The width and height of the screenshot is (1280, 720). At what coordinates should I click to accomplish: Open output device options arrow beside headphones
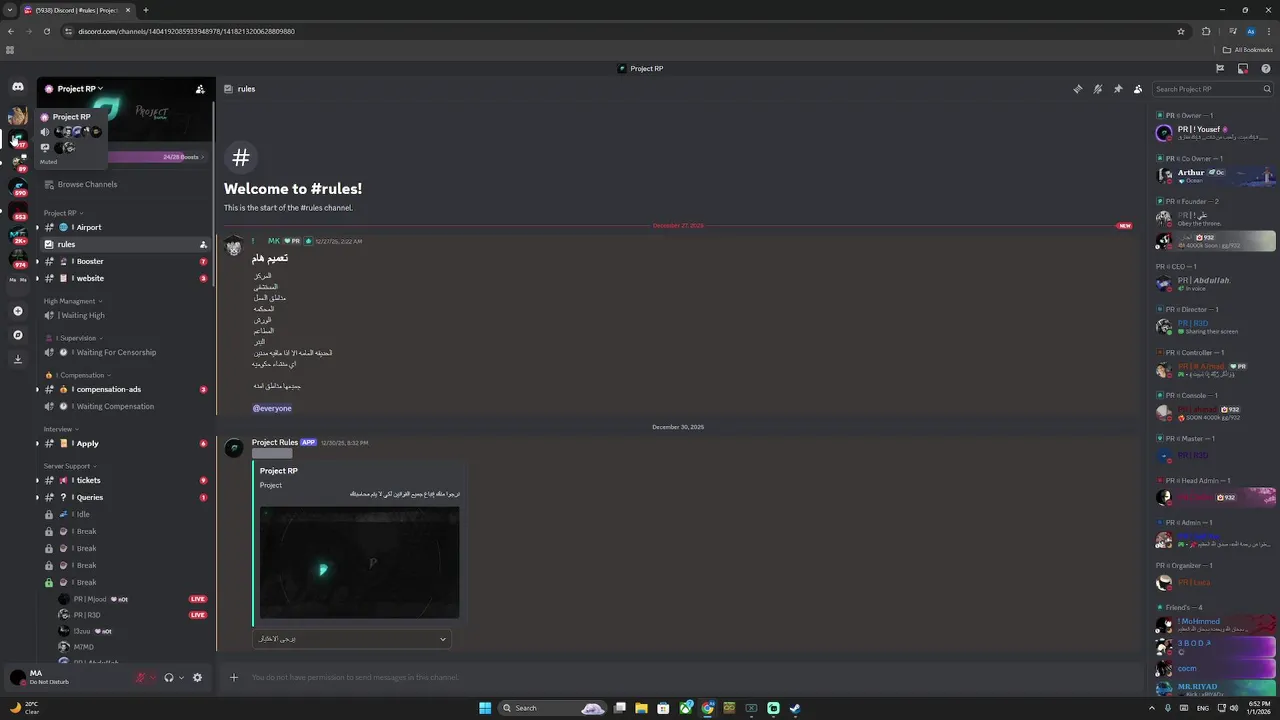click(x=181, y=678)
